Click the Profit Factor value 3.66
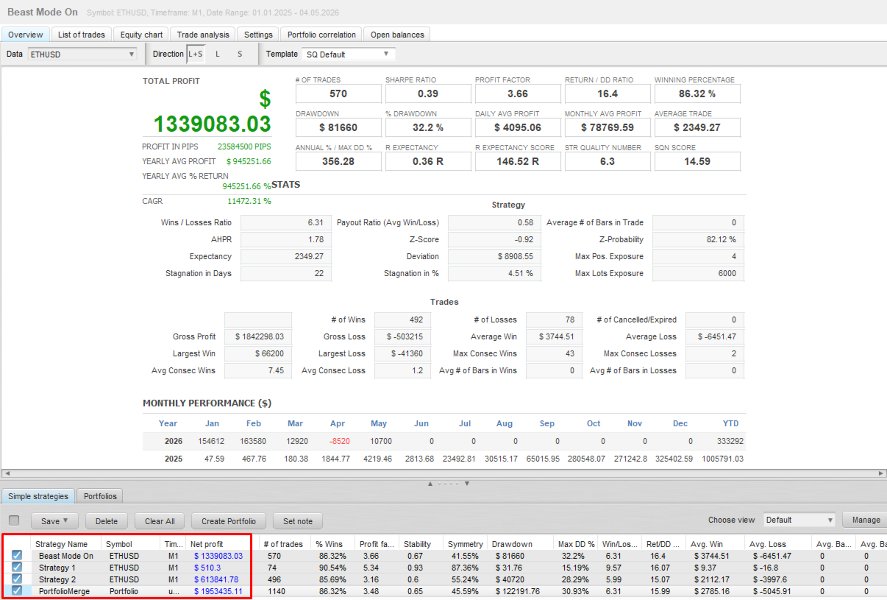887x600 pixels. click(518, 94)
